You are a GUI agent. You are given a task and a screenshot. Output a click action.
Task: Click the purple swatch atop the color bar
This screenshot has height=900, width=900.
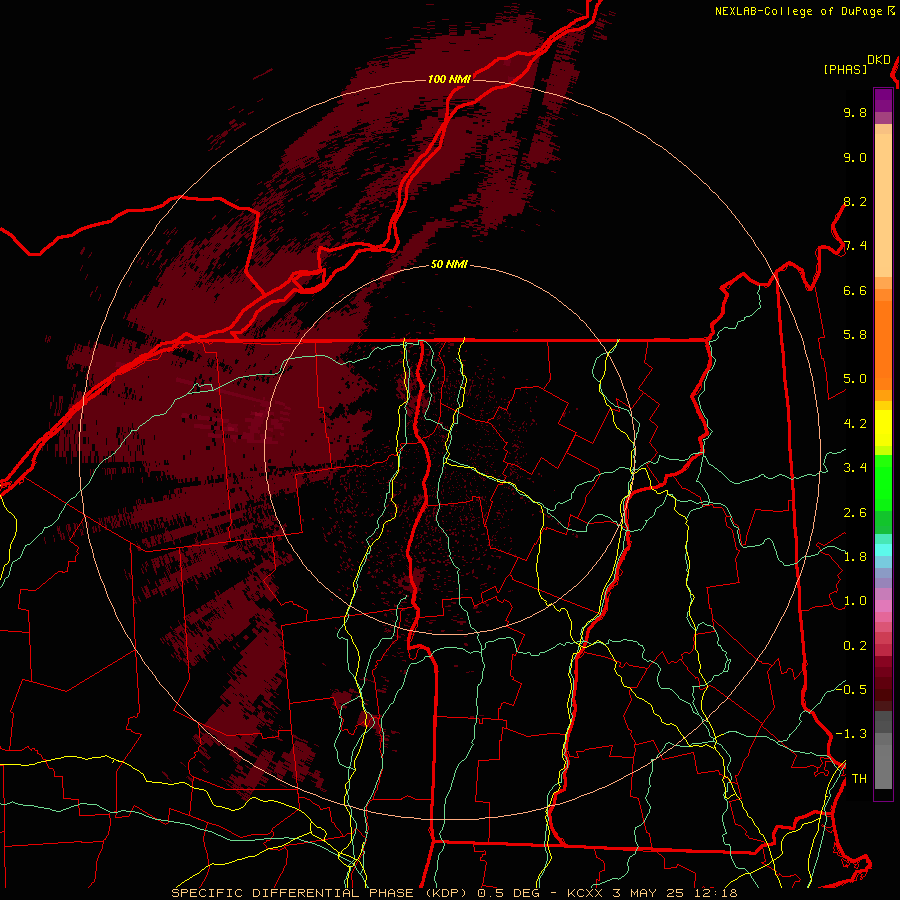coord(883,100)
